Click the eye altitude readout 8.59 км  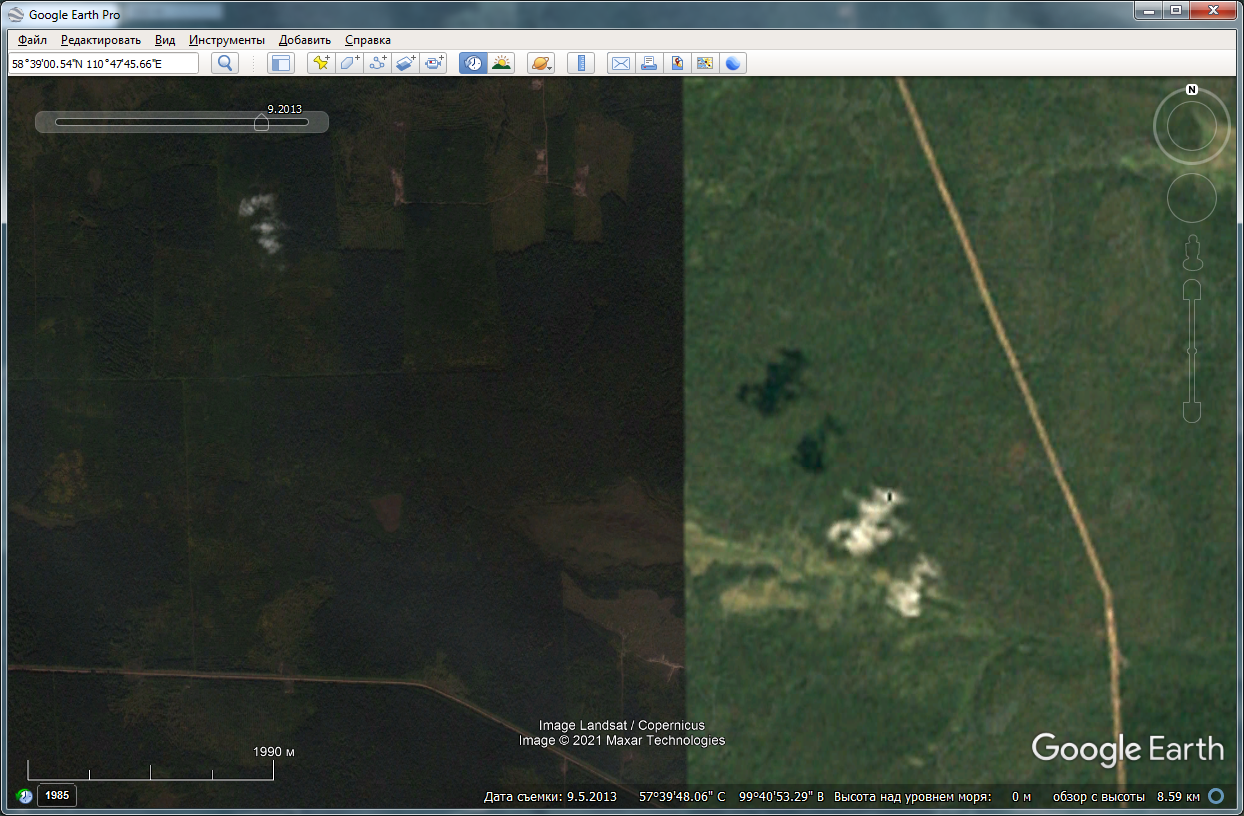1178,797
